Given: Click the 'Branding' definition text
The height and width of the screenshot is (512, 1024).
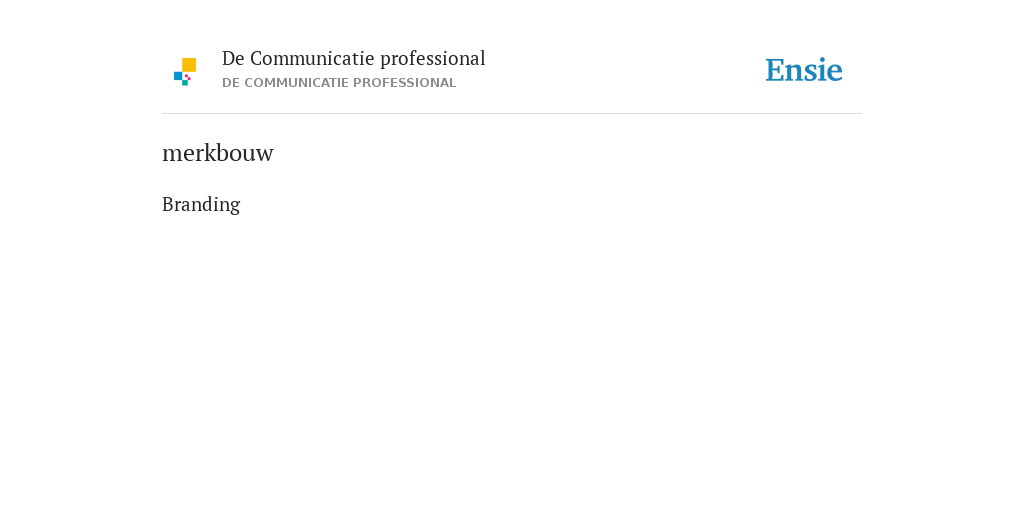Looking at the screenshot, I should [x=201, y=204].
